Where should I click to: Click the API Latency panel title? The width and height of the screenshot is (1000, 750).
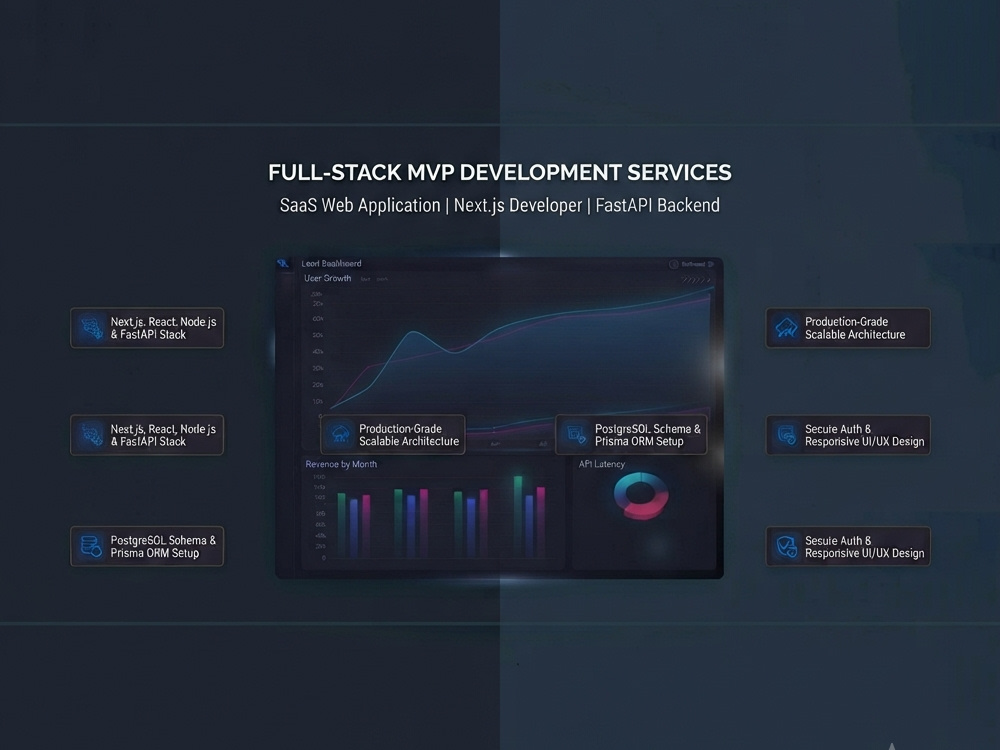[x=601, y=464]
